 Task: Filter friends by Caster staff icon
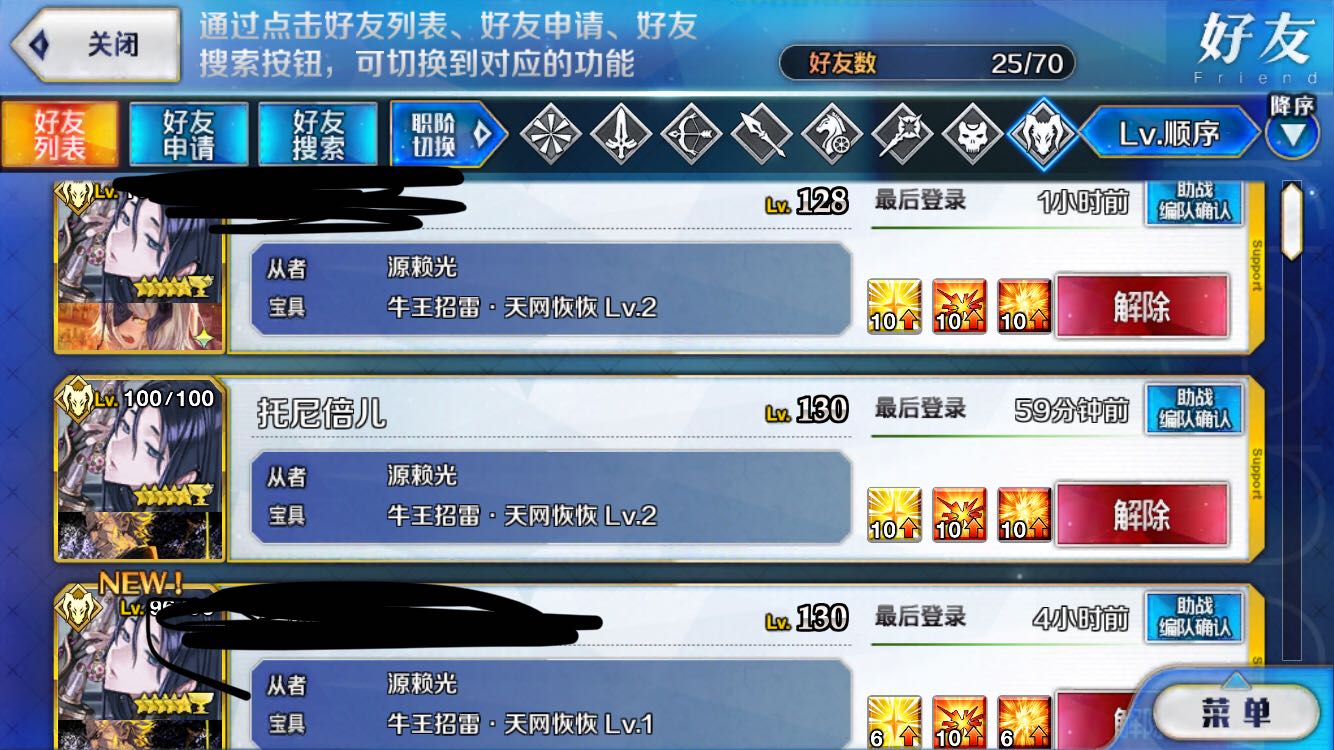coord(902,133)
